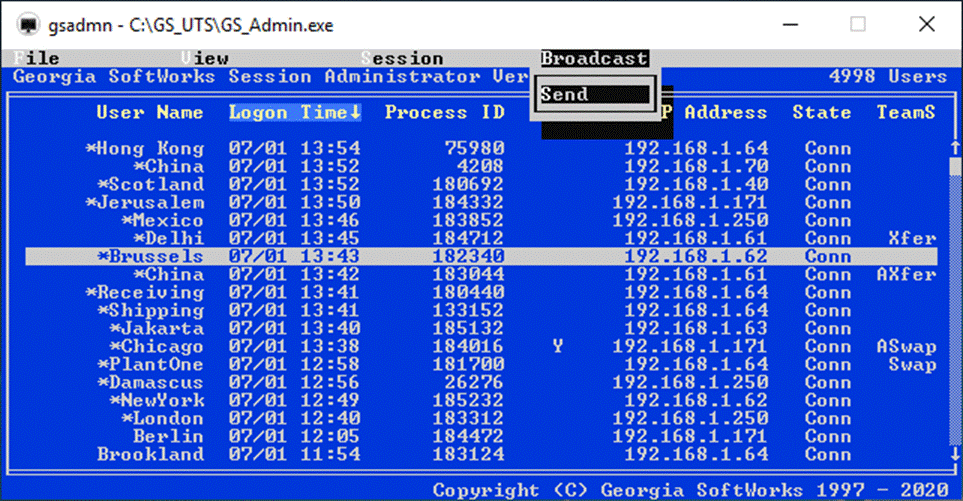Click the copyright Georgia SoftWorks footer text
Image resolution: width=963 pixels, height=501 pixels.
690,490
